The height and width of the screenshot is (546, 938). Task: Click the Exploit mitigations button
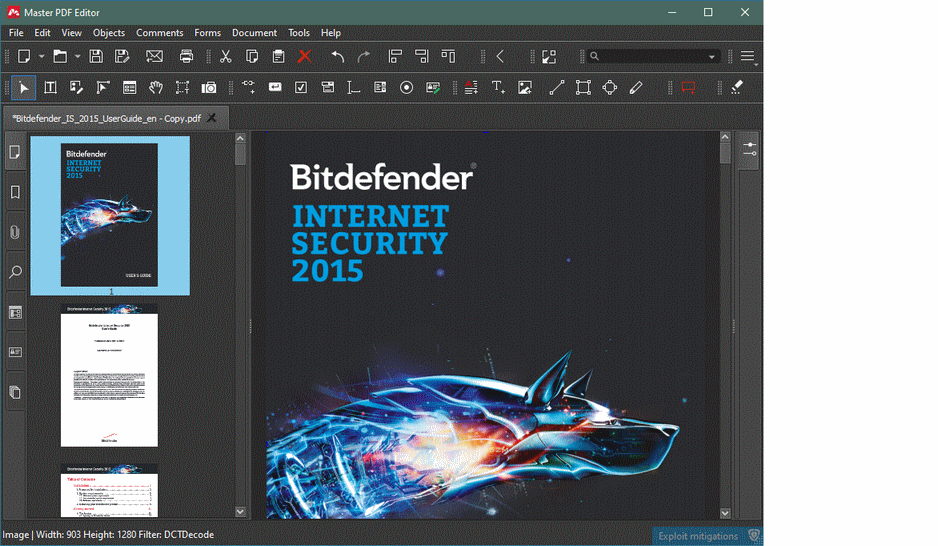[x=707, y=536]
